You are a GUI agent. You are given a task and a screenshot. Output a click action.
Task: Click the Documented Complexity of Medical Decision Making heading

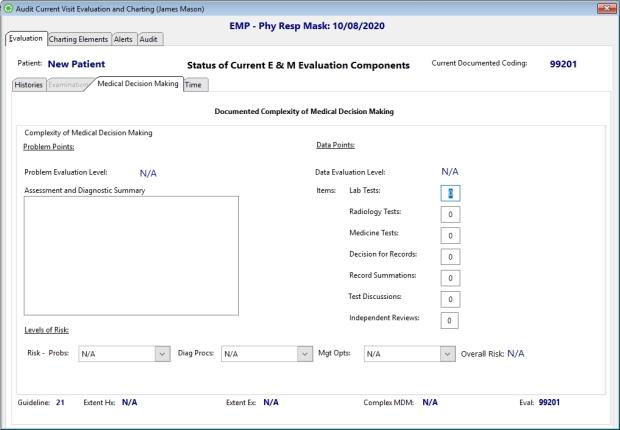click(x=304, y=112)
